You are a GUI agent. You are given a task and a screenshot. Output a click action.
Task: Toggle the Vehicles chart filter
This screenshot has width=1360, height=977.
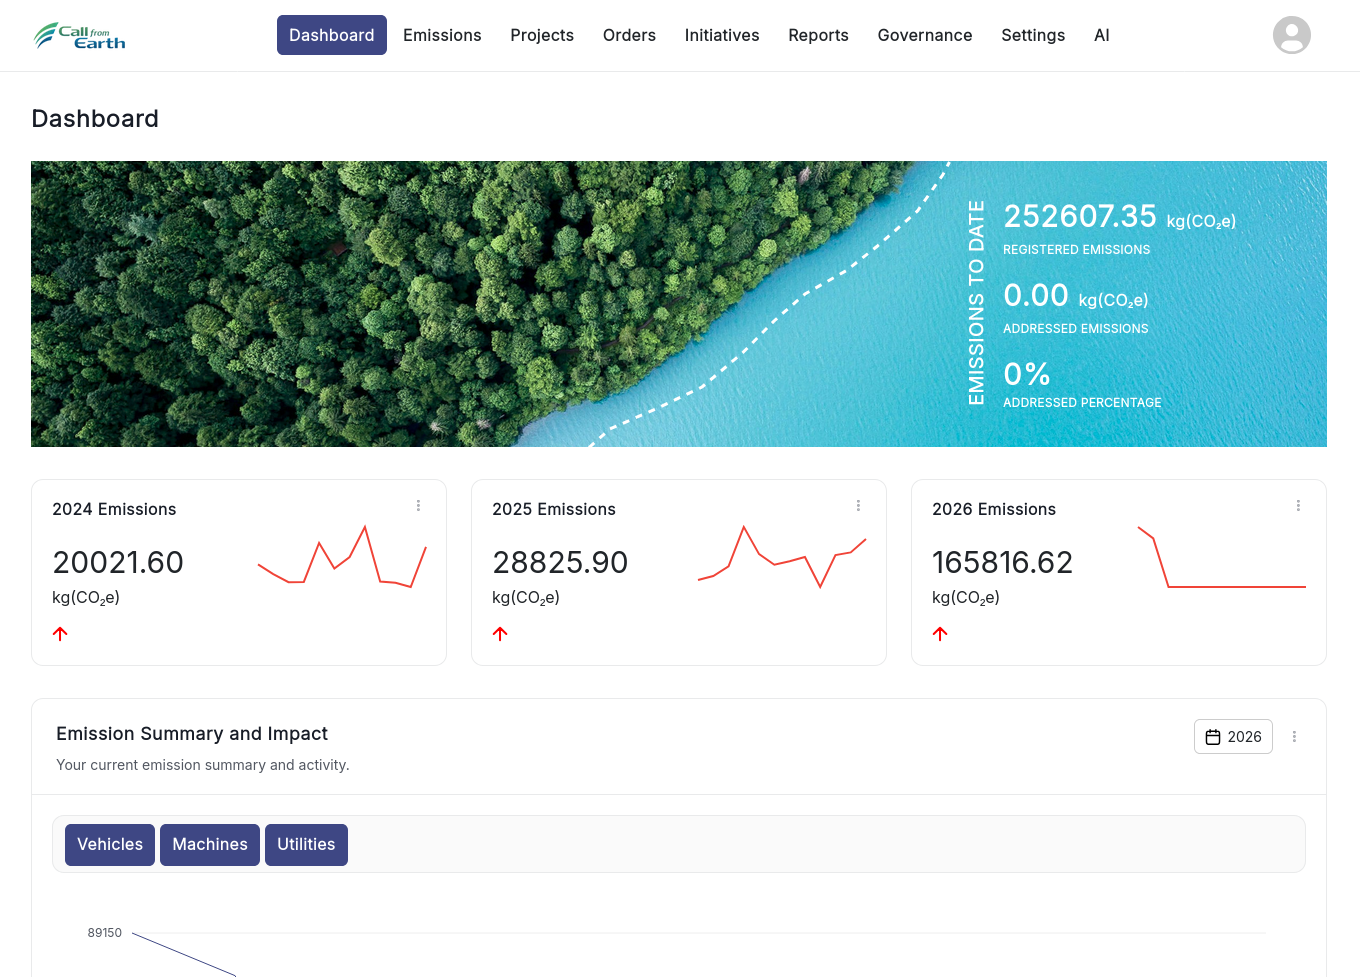click(x=110, y=845)
